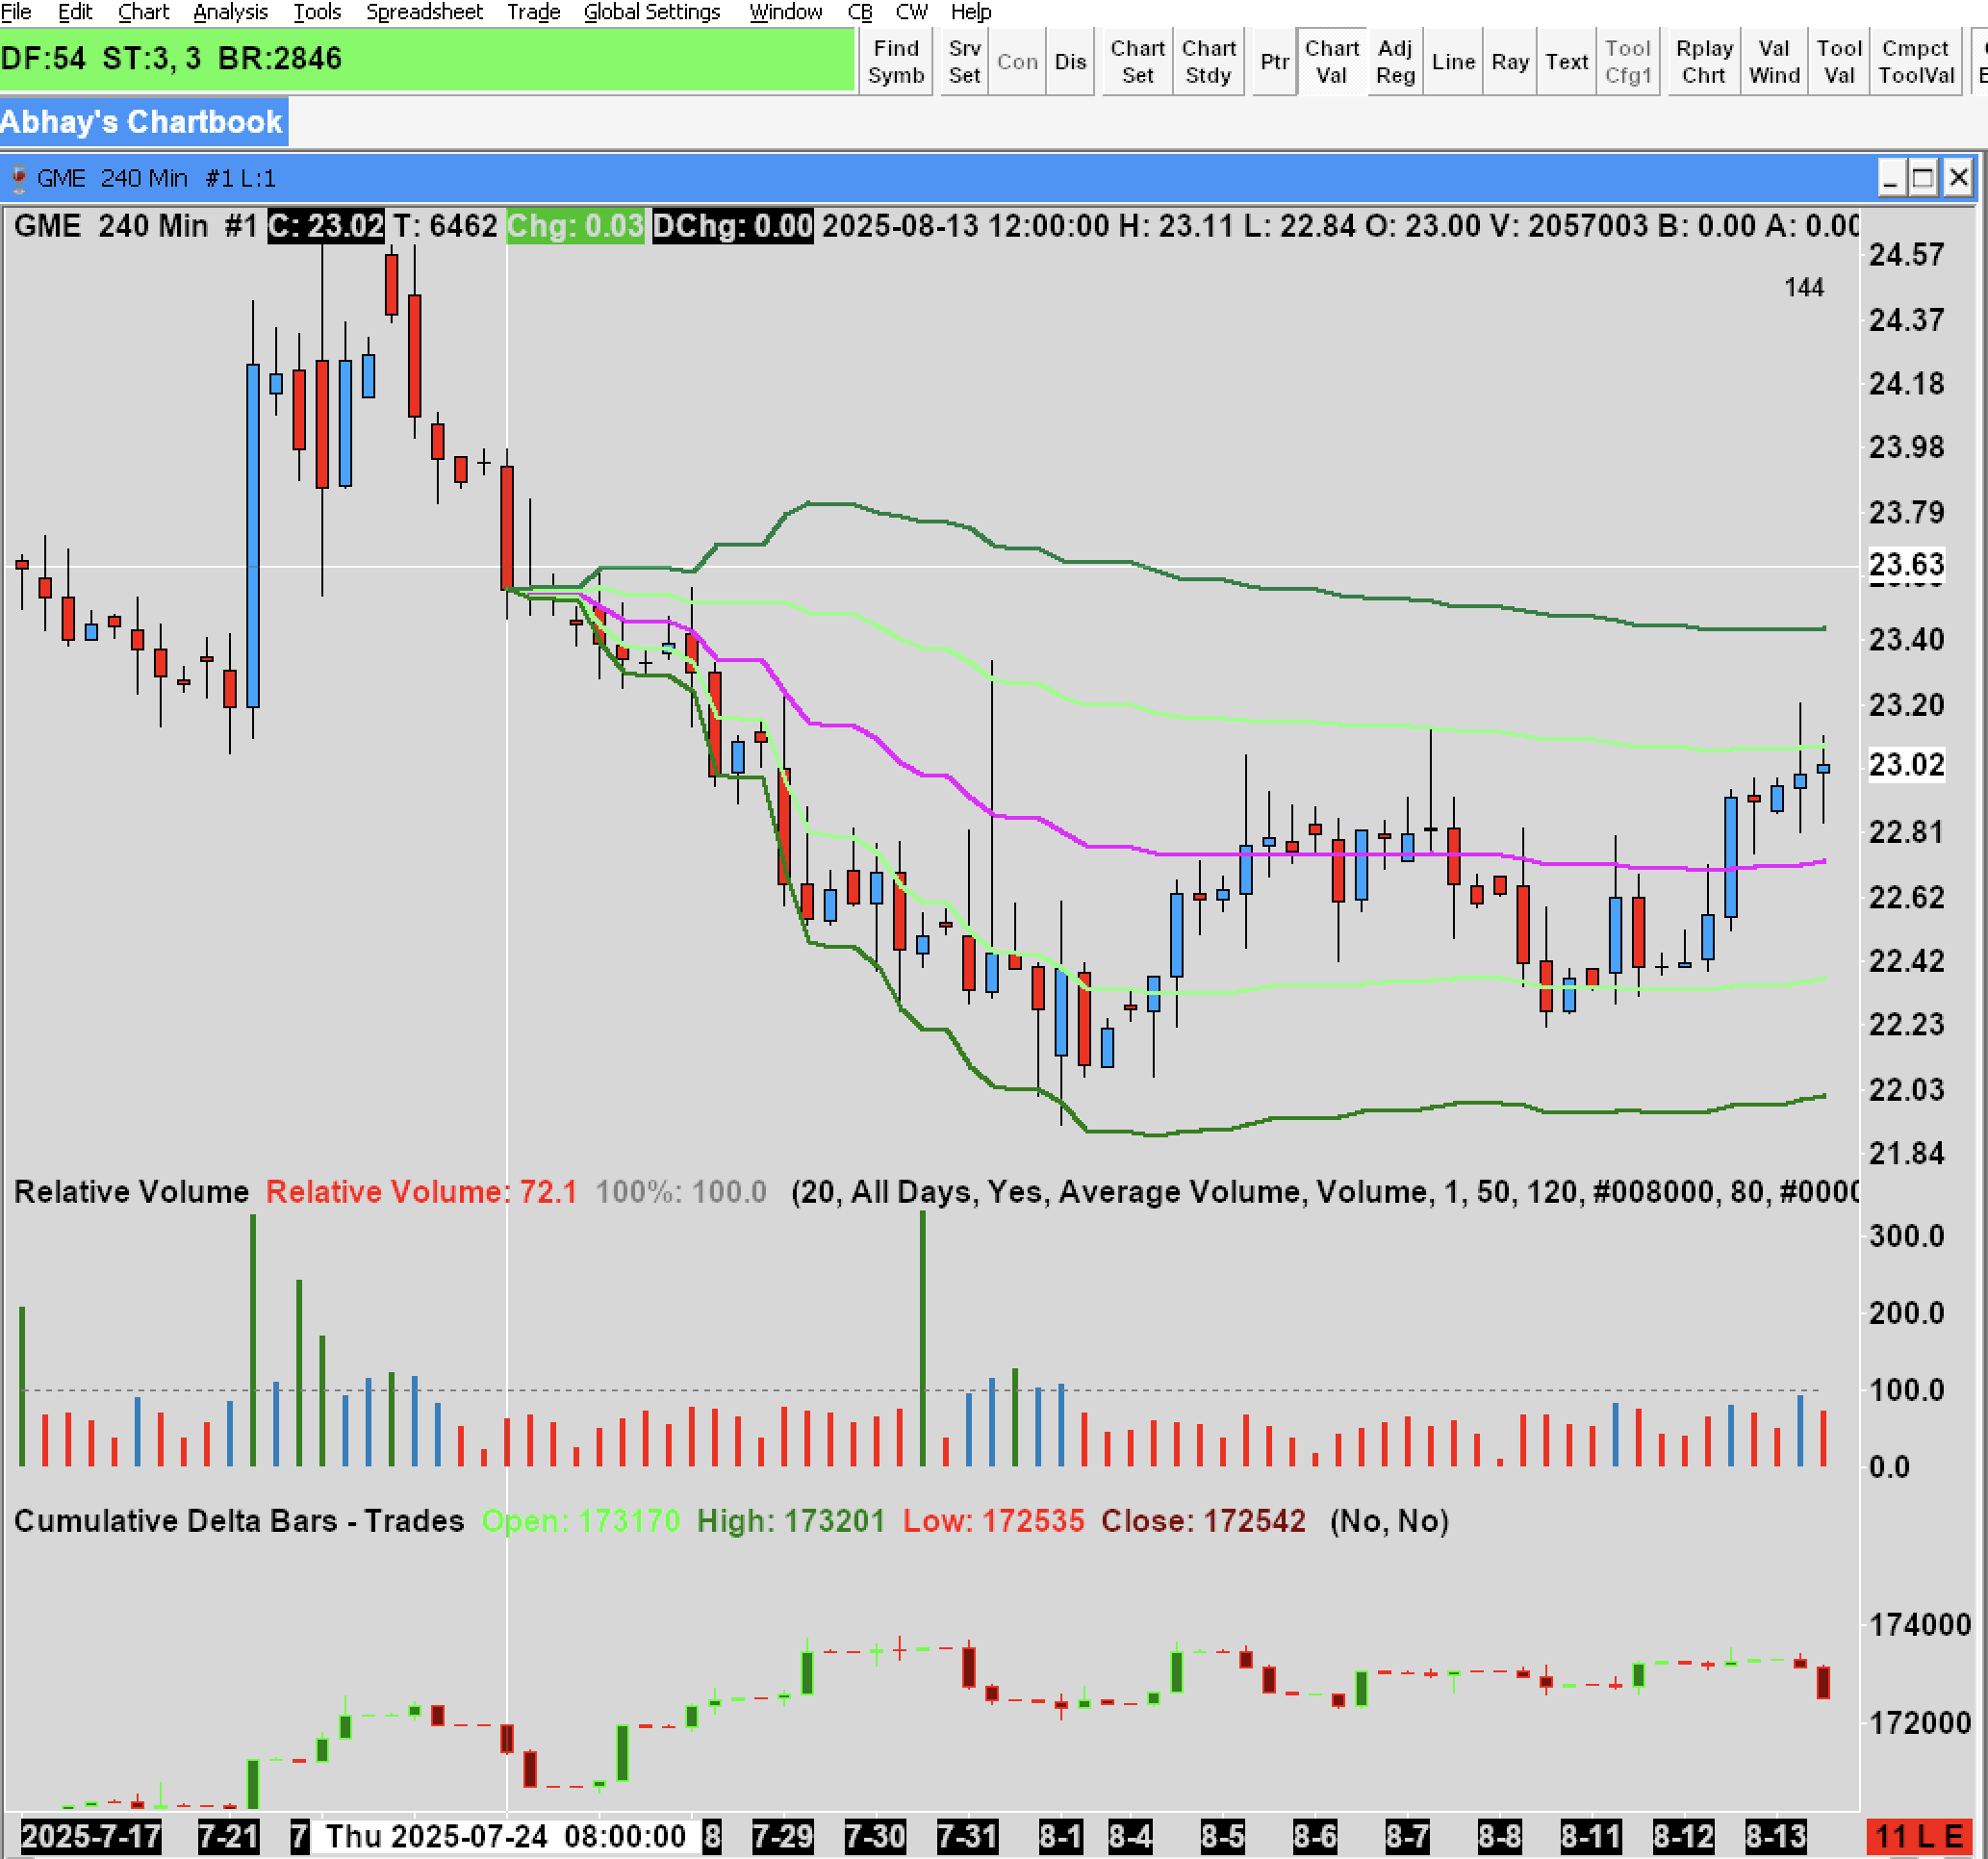This screenshot has width=1988, height=1859.
Task: Toggle the Chart Val tool
Action: click(1331, 62)
